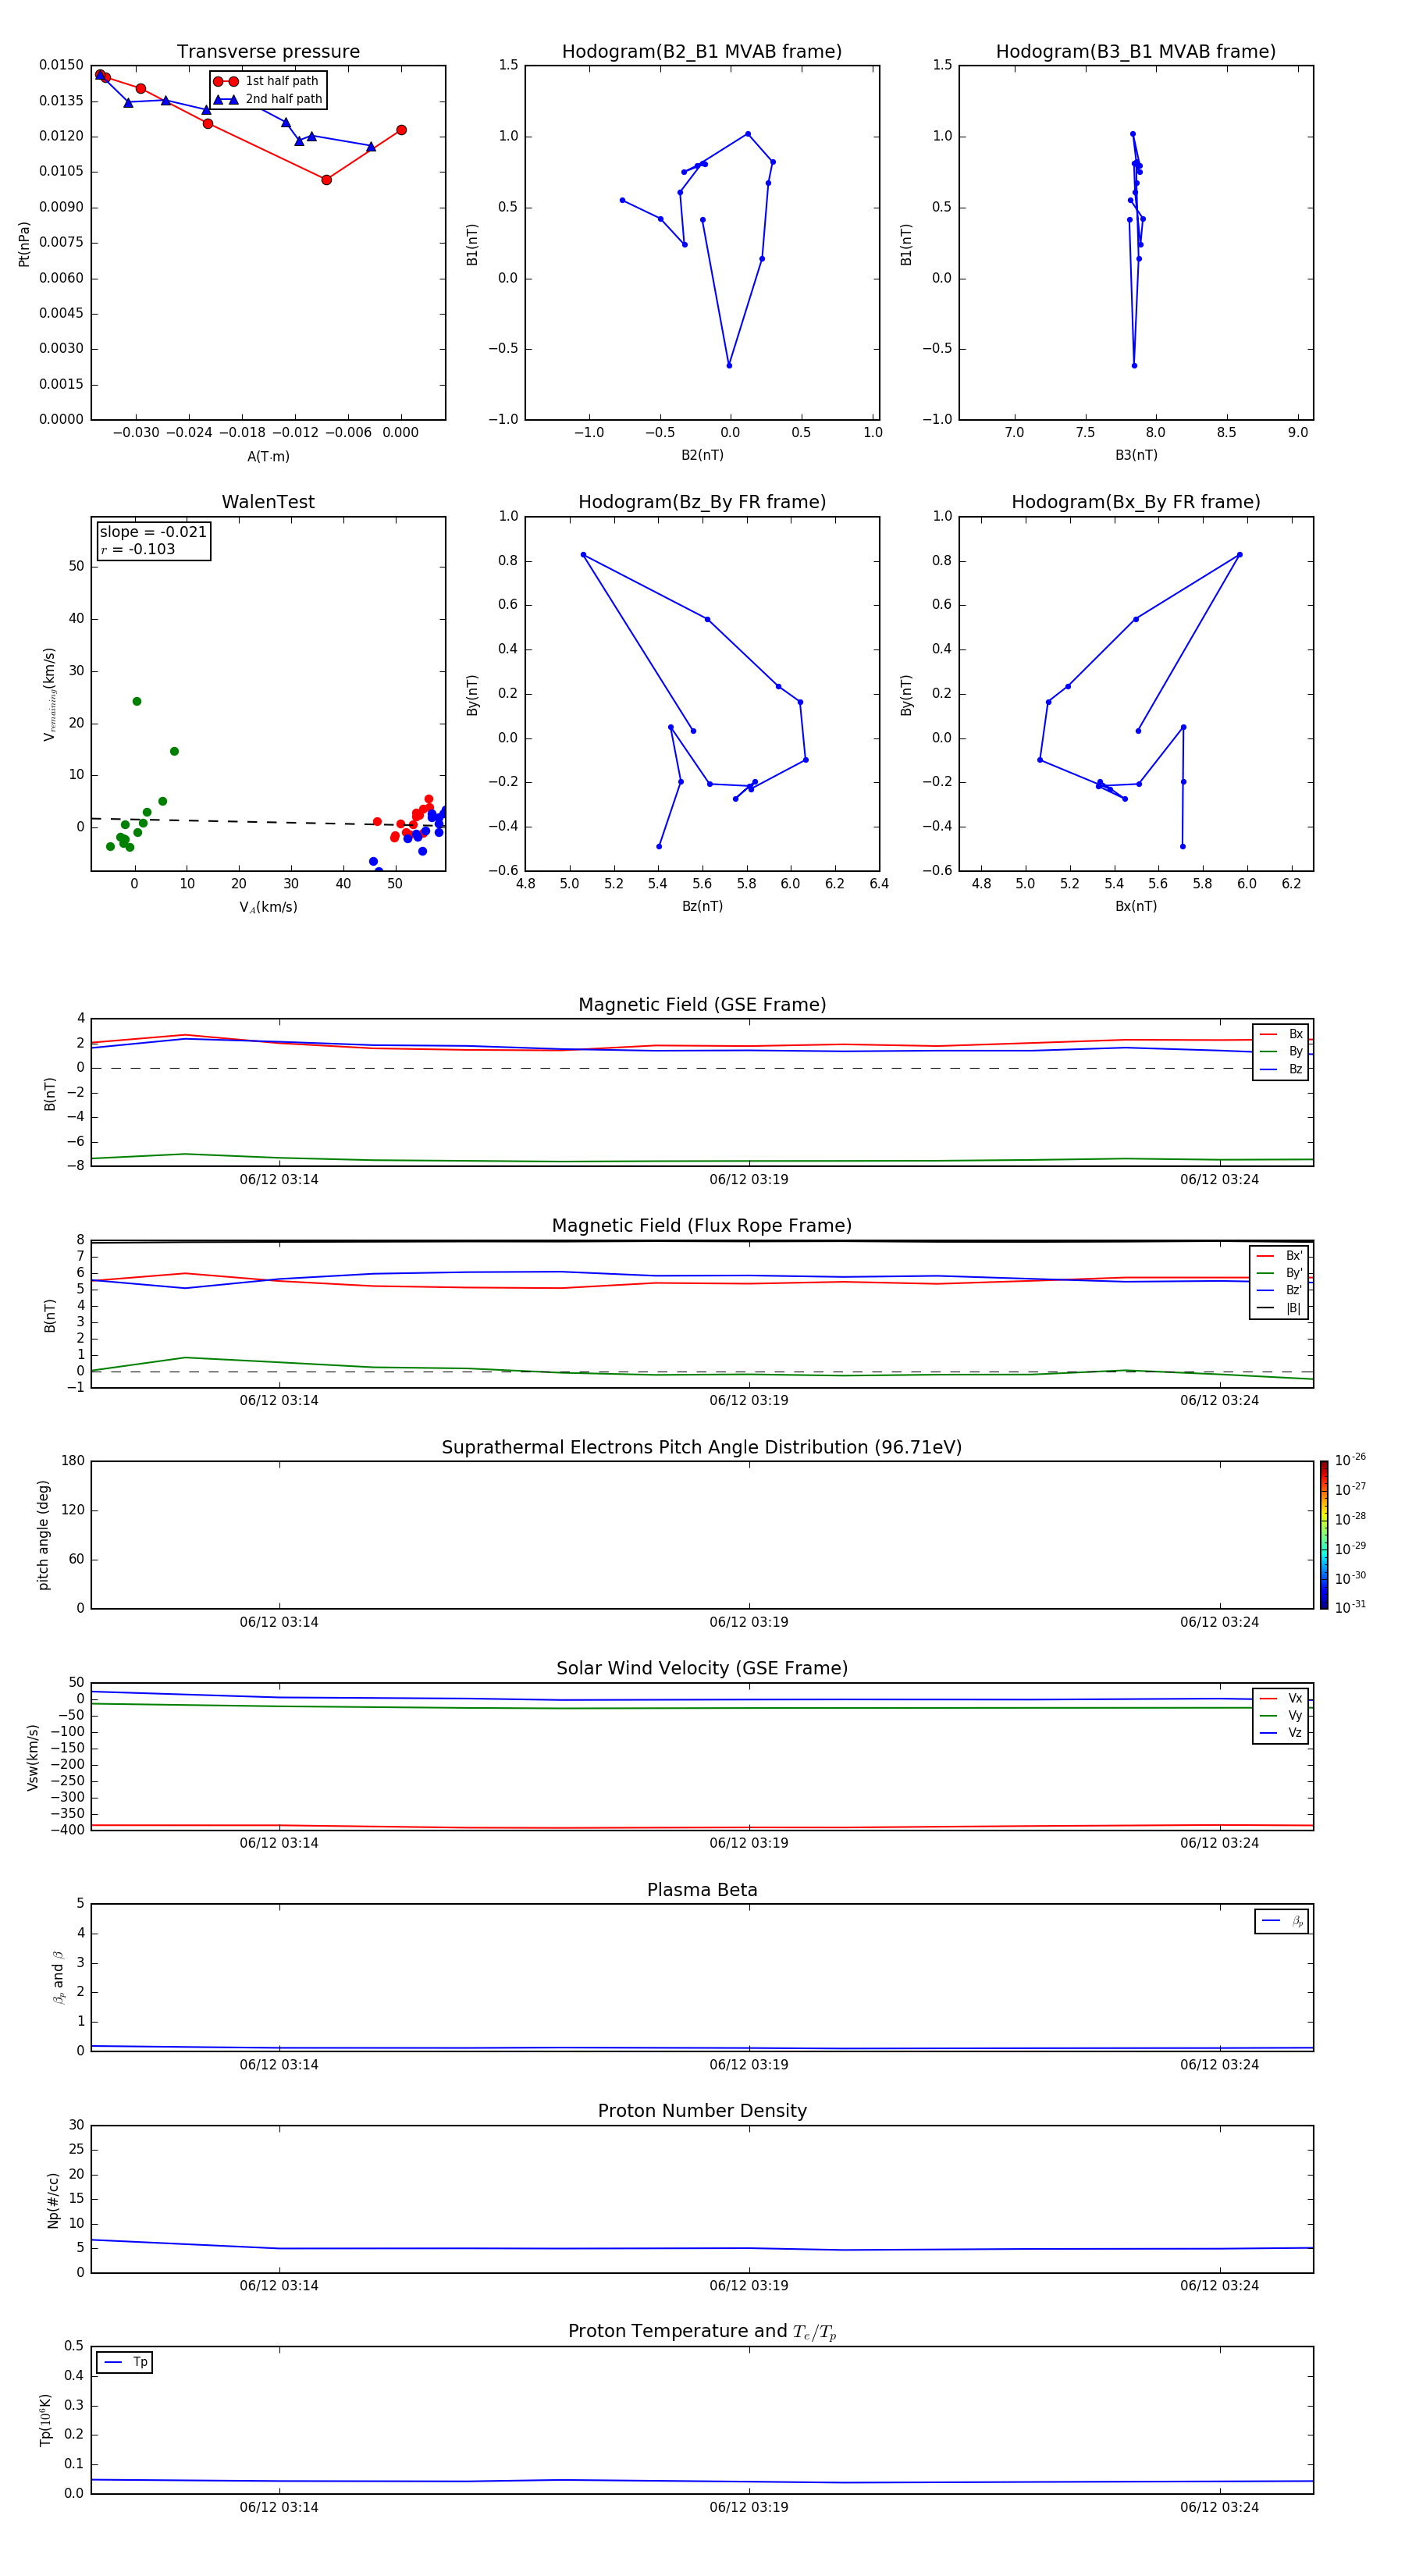Click the "Bx'" legend entry in Flux Rope panel
This screenshot has height=2576, width=1405.
tap(1279, 1256)
